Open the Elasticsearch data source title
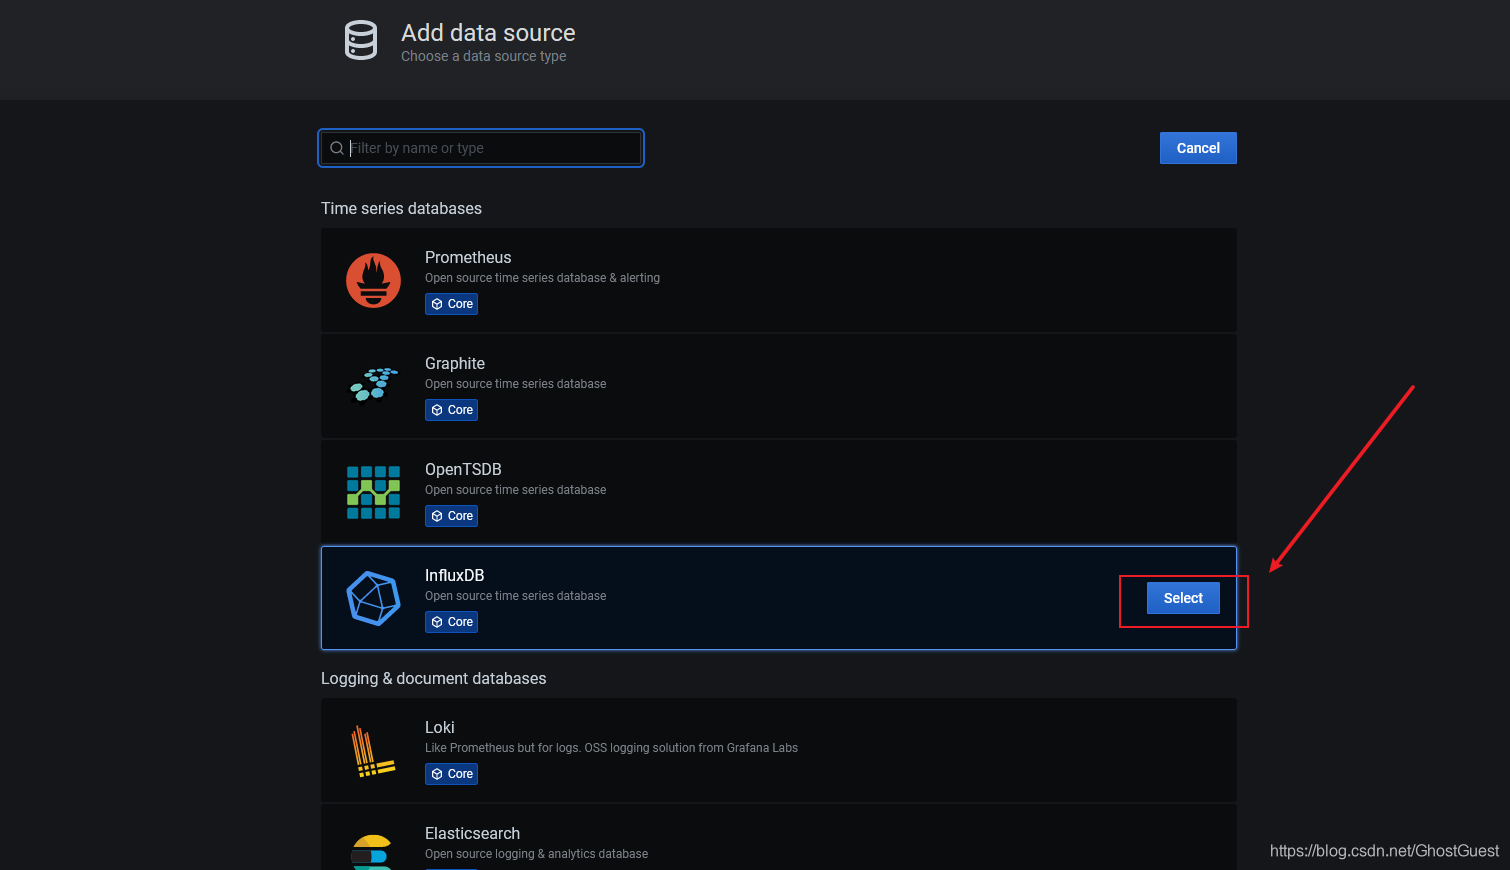This screenshot has width=1510, height=870. 472,833
